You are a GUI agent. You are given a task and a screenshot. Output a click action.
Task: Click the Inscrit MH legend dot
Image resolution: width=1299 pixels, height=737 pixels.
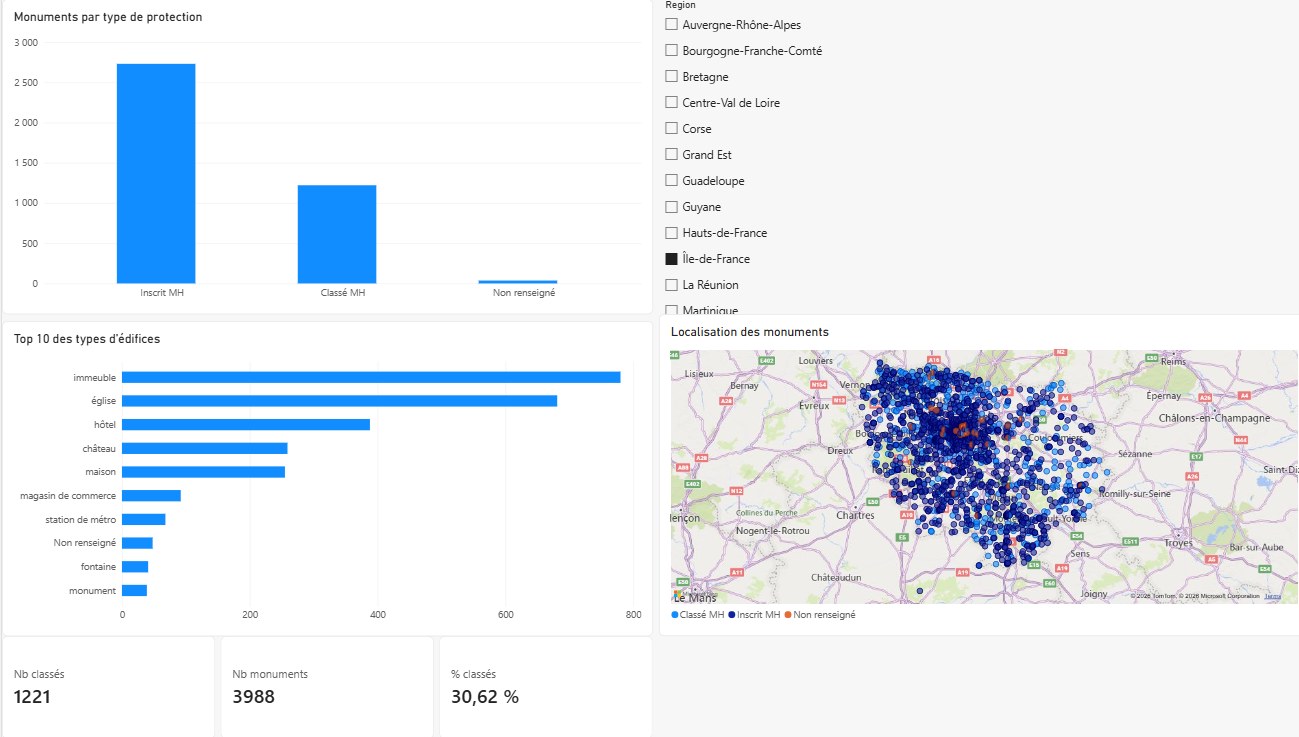point(732,615)
